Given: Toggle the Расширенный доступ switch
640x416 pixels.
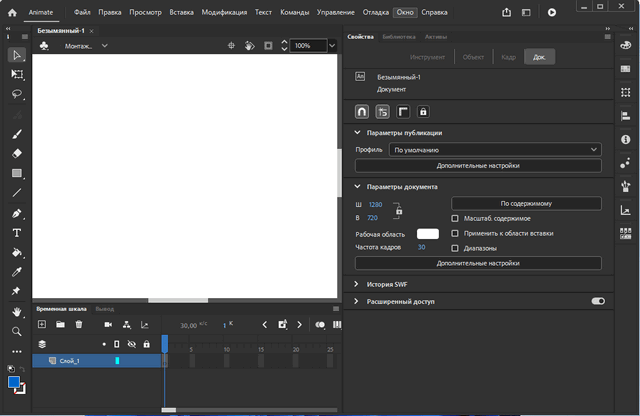Looking at the screenshot, I should pos(598,301).
